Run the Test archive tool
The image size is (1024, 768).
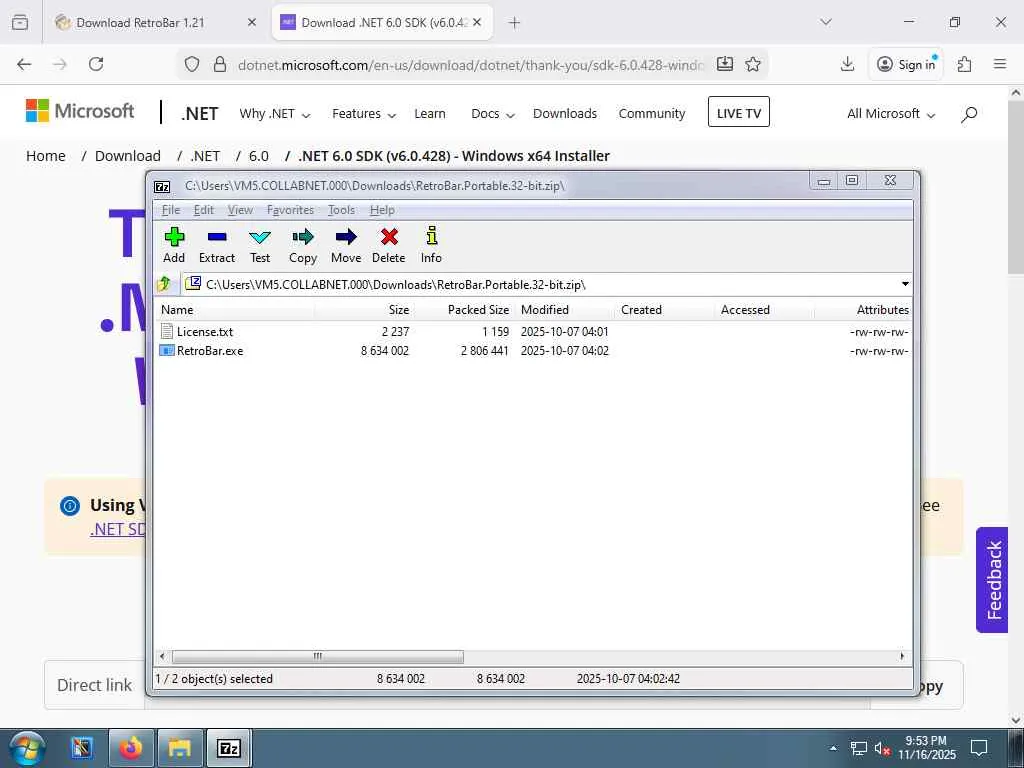(x=260, y=246)
